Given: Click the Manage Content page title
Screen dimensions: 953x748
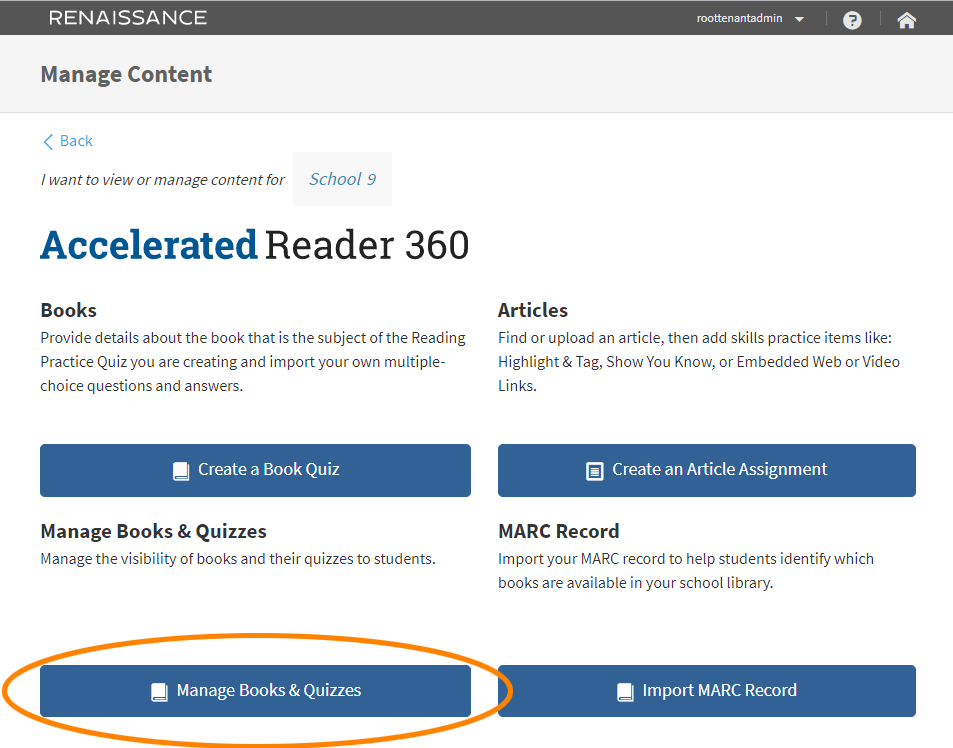Looking at the screenshot, I should coord(126,75).
